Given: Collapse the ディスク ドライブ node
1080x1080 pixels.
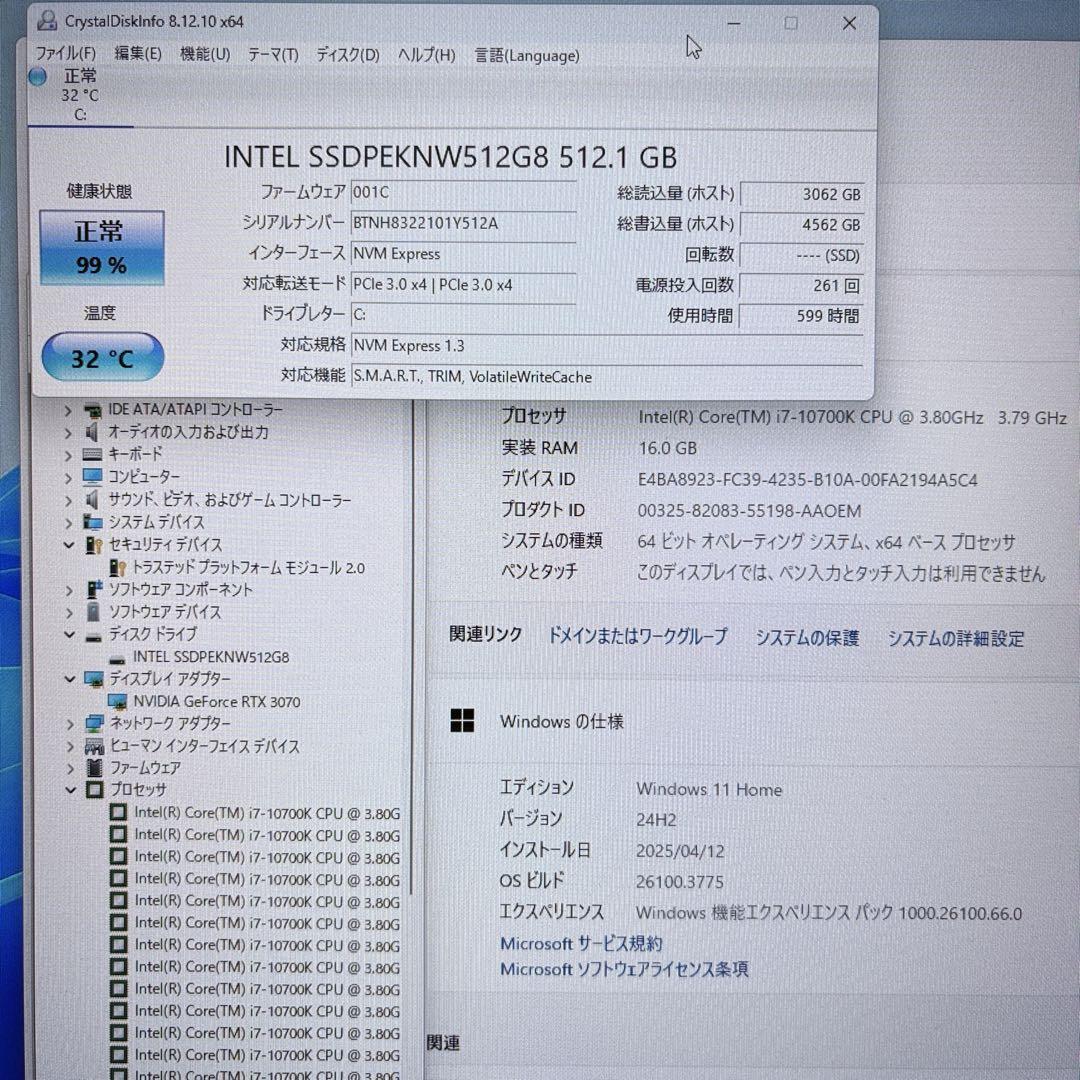Looking at the screenshot, I should pyautogui.click(x=69, y=634).
